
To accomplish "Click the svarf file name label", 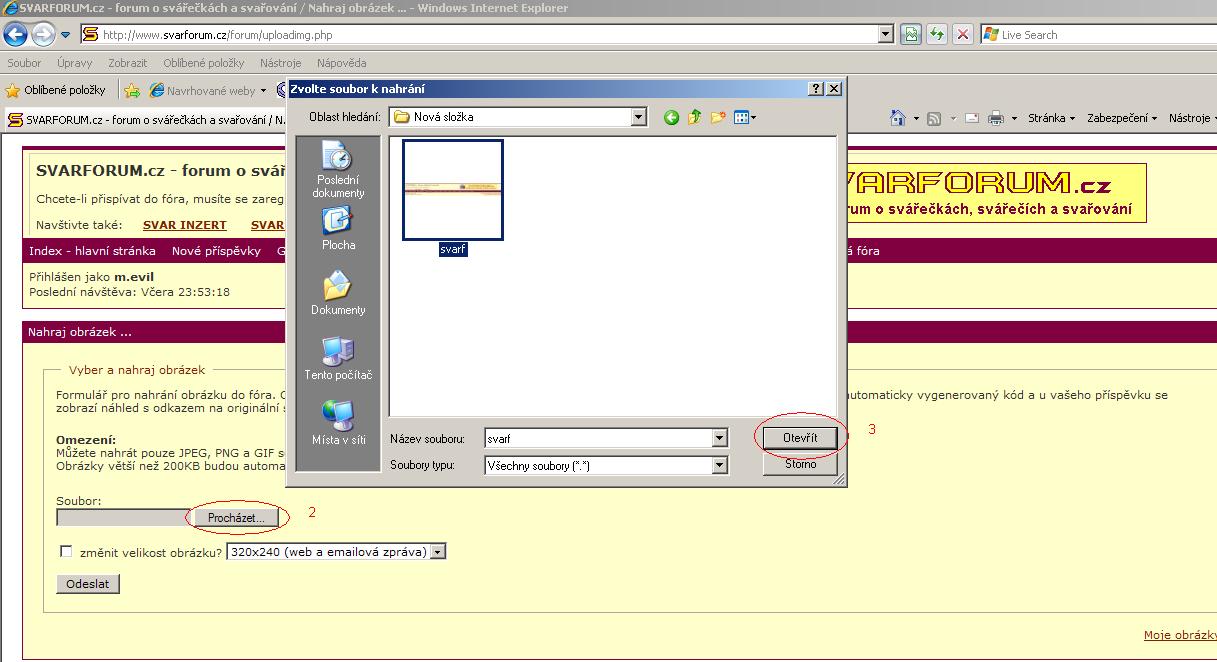I will point(453,249).
